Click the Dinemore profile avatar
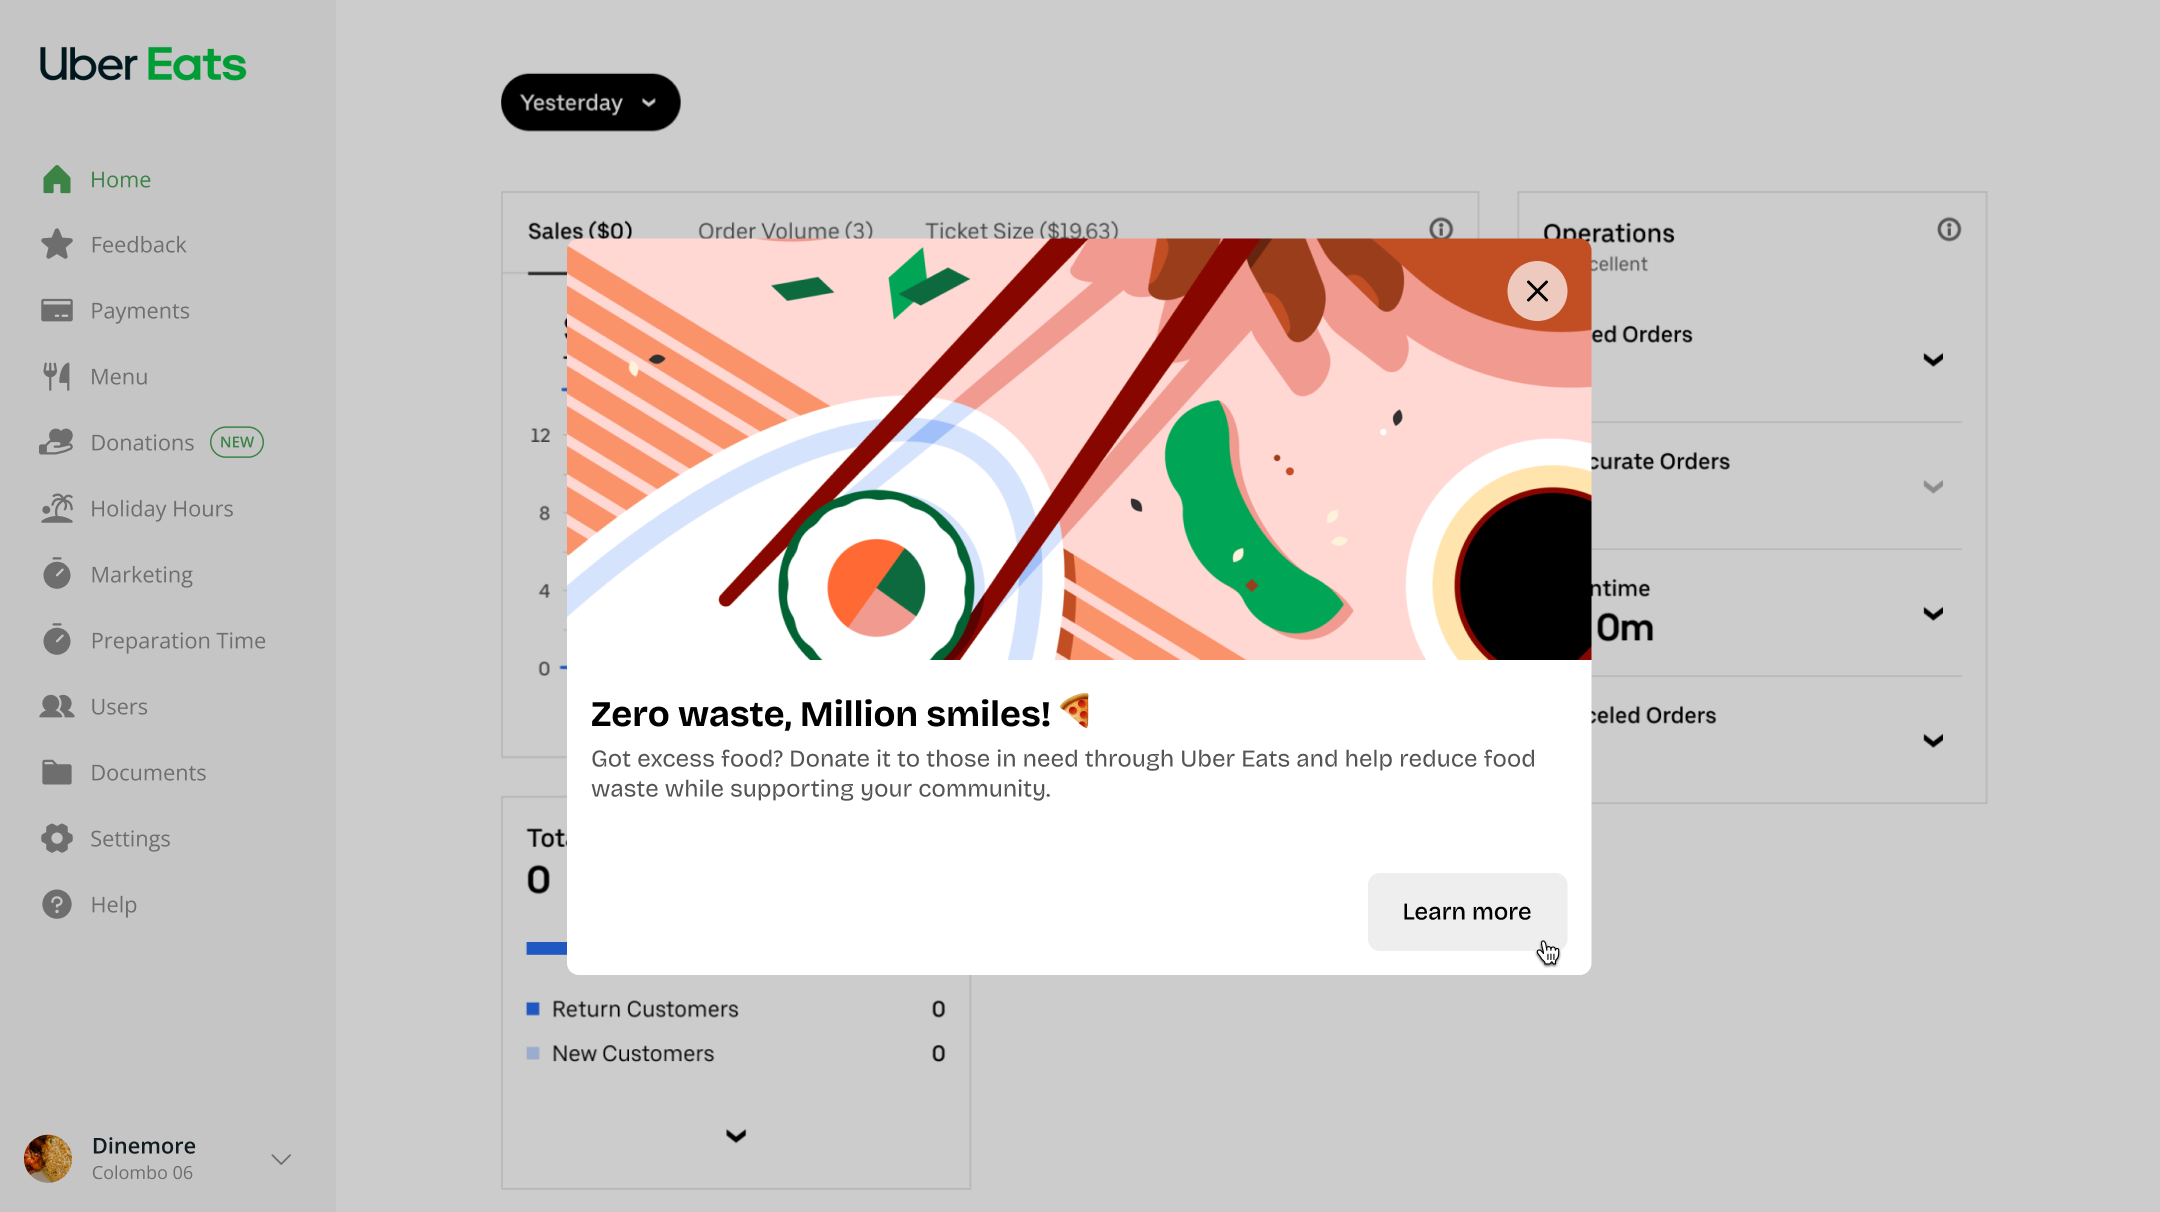Viewport: 2160px width, 1212px height. (x=48, y=1159)
